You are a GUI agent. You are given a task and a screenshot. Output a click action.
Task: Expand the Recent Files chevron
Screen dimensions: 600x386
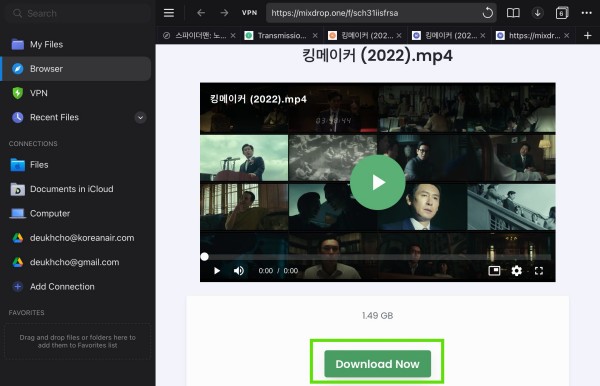[140, 117]
